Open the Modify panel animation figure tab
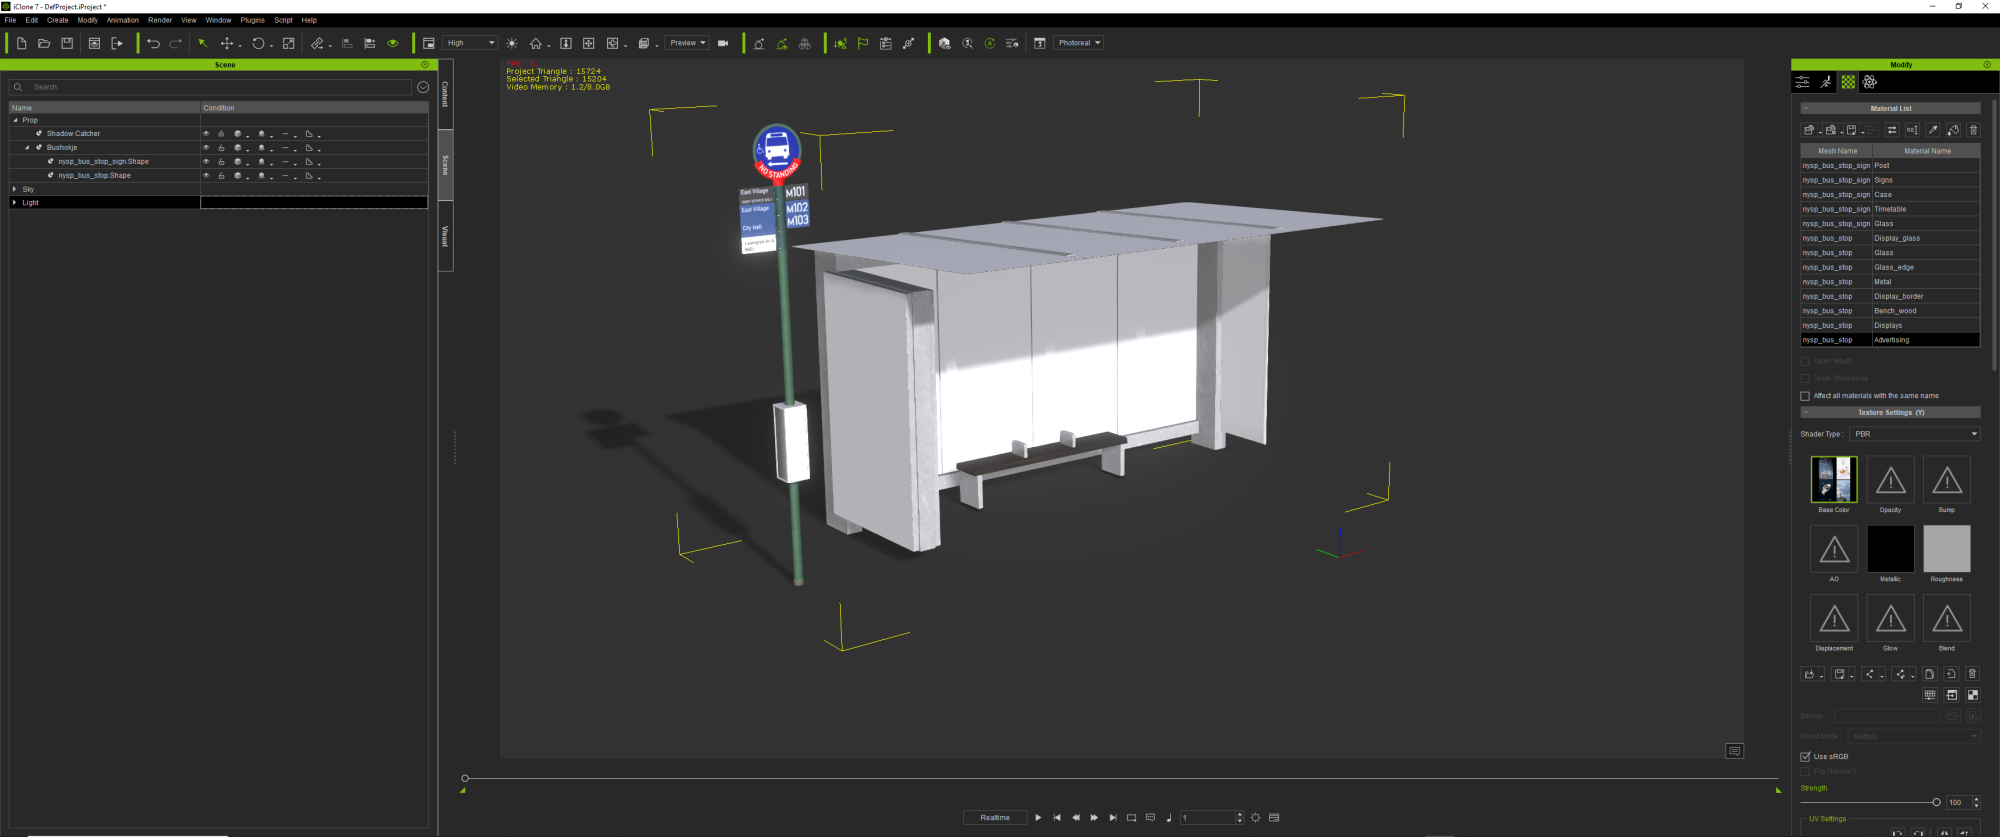 click(1826, 82)
